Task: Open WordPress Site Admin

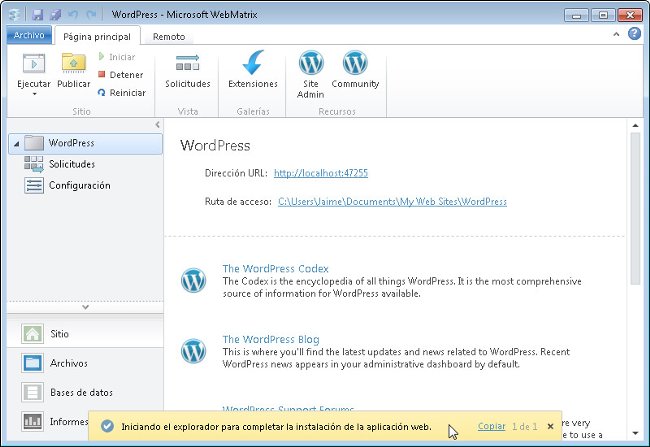Action: click(310, 75)
